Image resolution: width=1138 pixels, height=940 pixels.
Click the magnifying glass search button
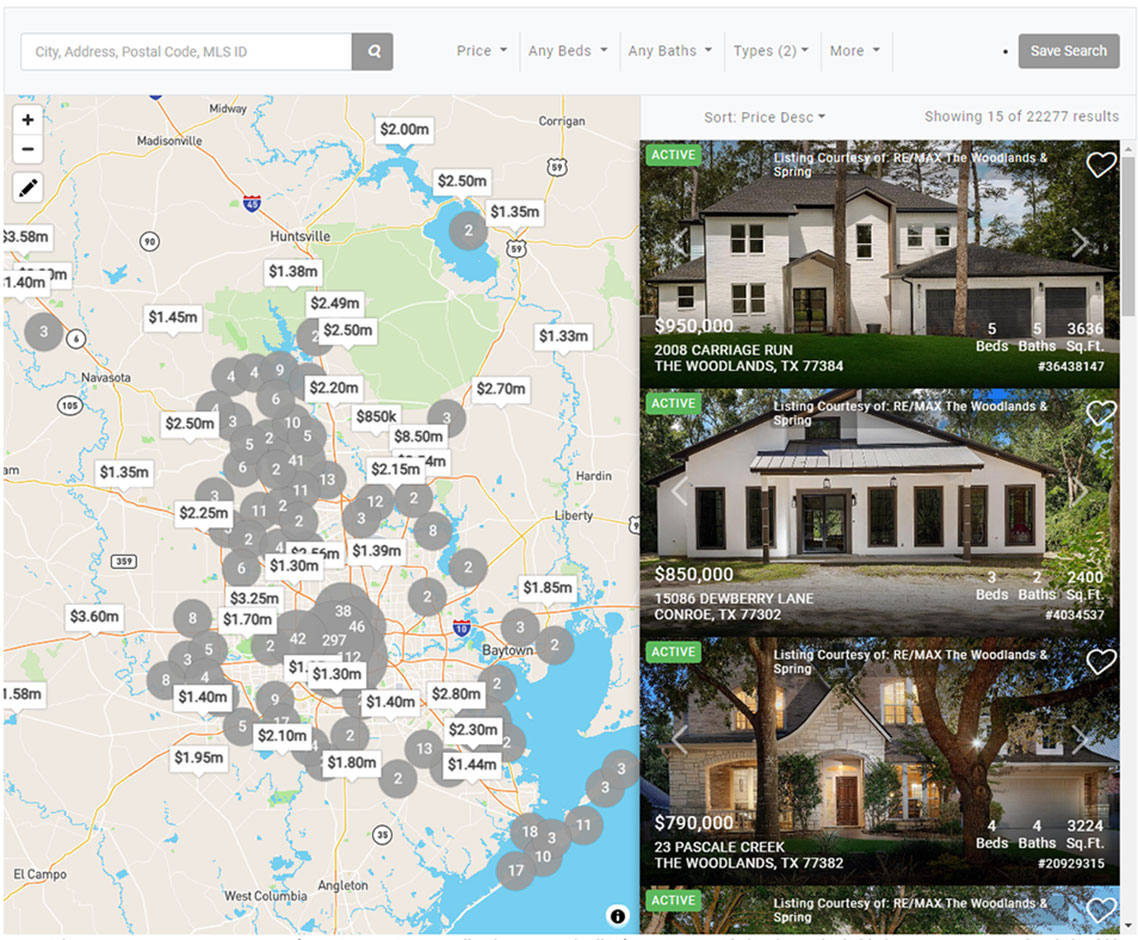click(372, 52)
